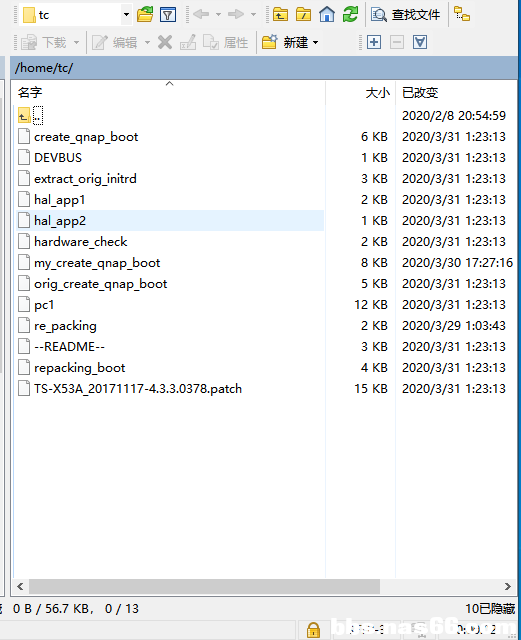
Task: Select file hal_app1
Action: click(60, 200)
